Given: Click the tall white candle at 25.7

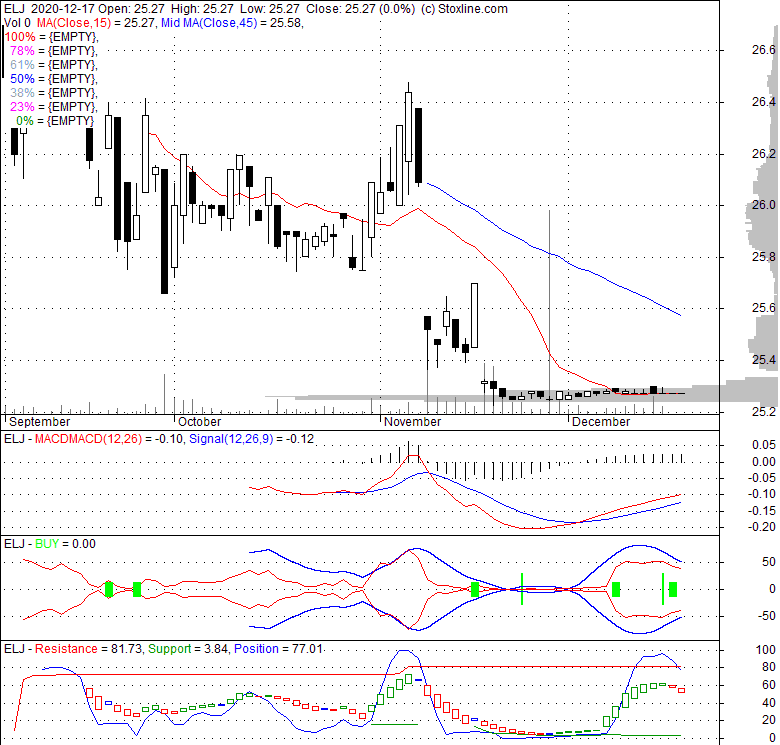Looking at the screenshot, I should tap(475, 315).
